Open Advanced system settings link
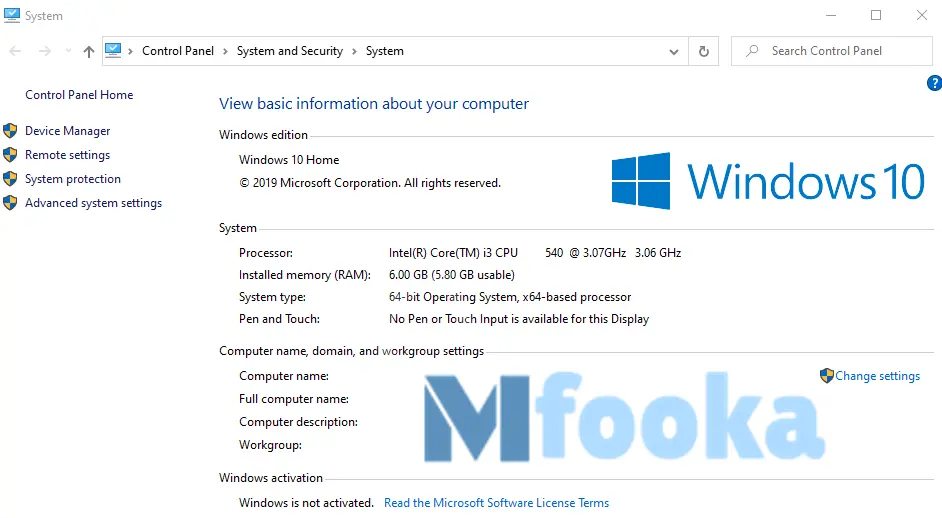942x518 pixels. click(x=94, y=203)
